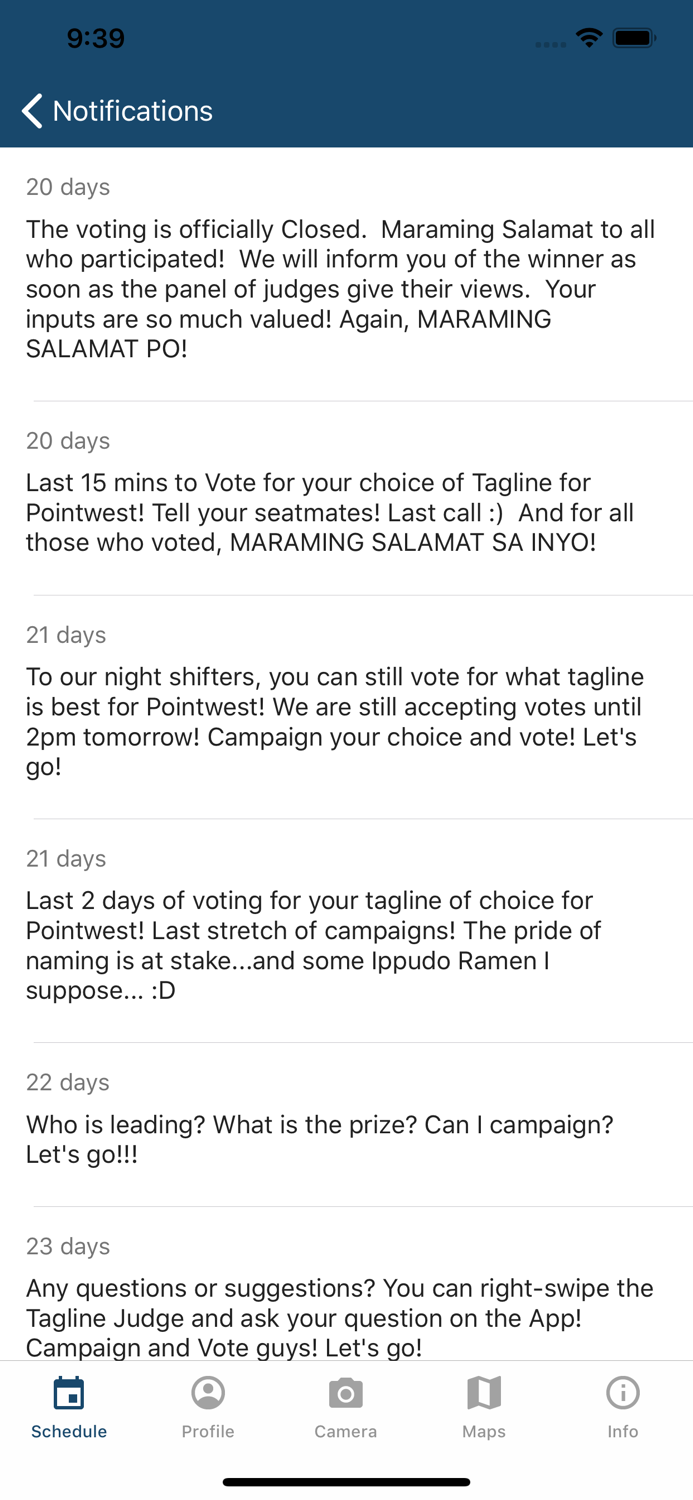Open the "voting is officially Closed" notification

coord(340,289)
